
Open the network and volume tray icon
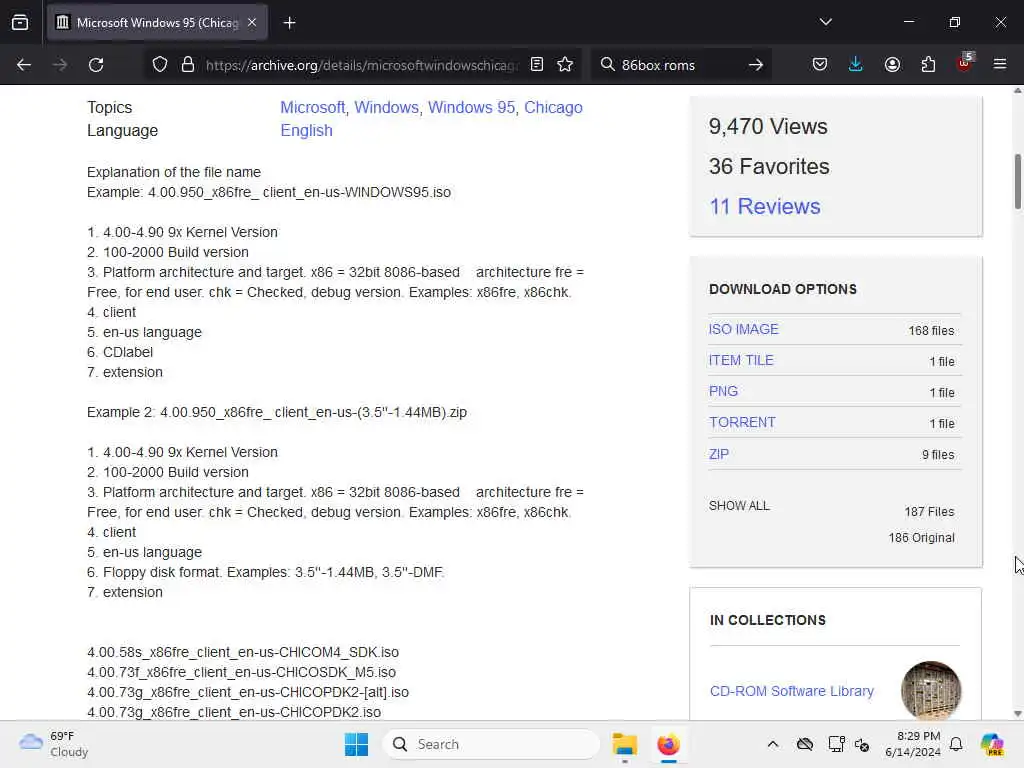[x=862, y=744]
